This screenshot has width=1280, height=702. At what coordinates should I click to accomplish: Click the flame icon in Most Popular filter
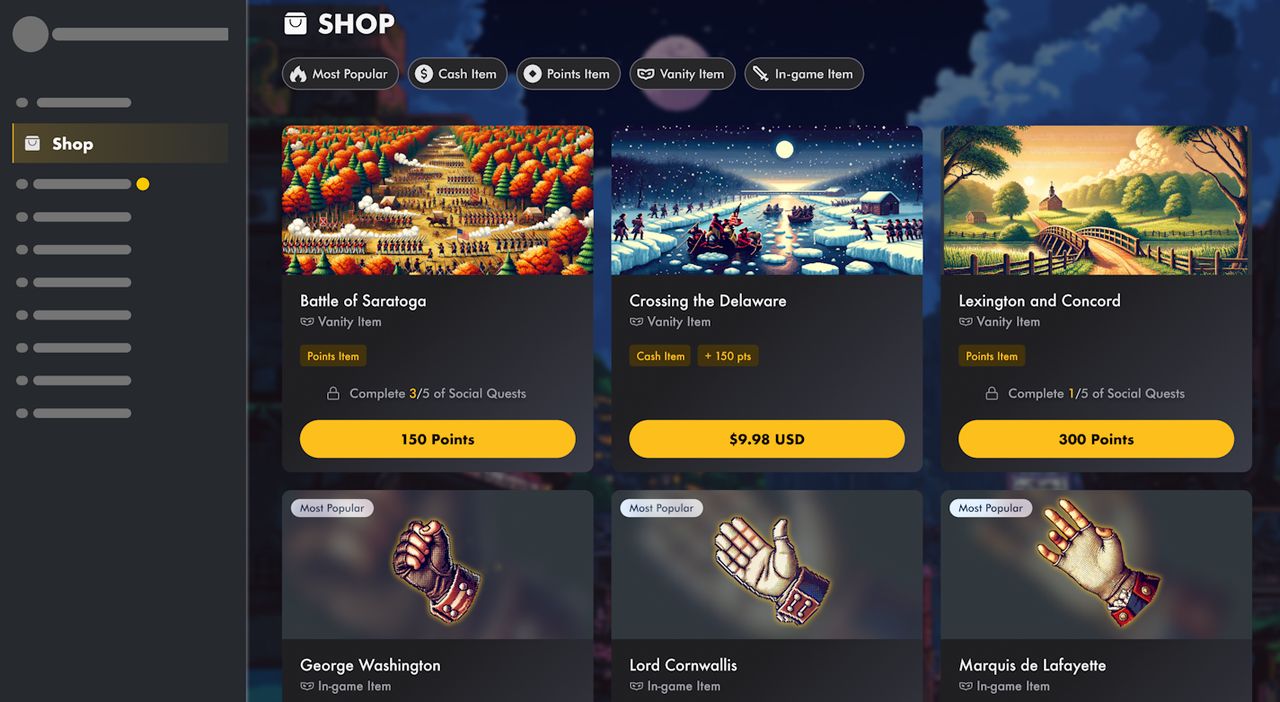pos(298,74)
